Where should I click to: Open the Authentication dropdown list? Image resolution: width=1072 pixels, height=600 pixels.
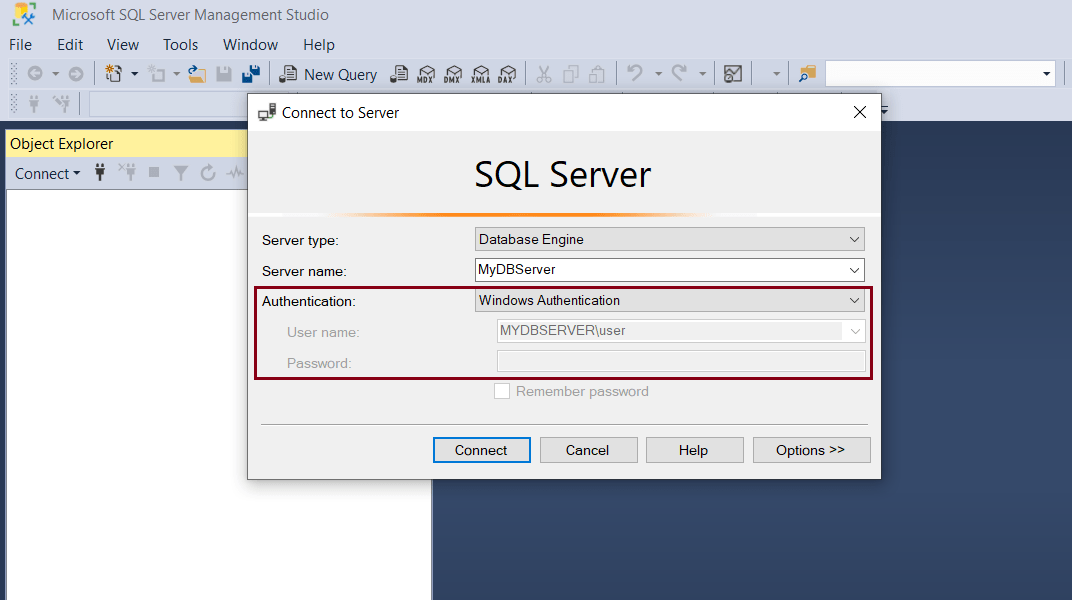[854, 301]
